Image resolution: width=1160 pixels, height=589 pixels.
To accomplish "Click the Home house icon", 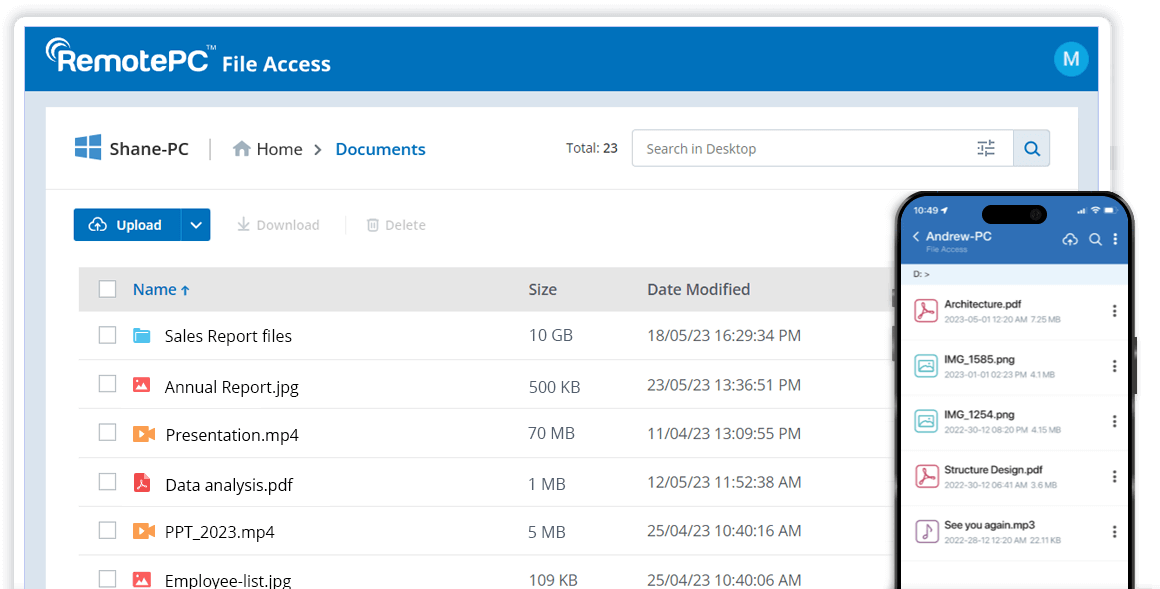I will click(241, 149).
